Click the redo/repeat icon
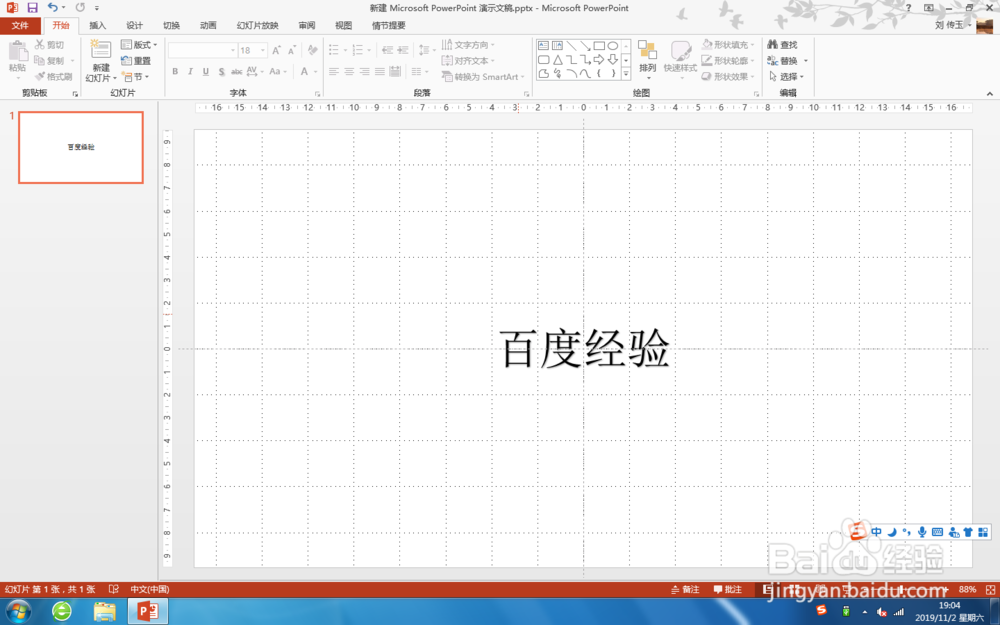This screenshot has height=625, width=1000. click(x=80, y=8)
